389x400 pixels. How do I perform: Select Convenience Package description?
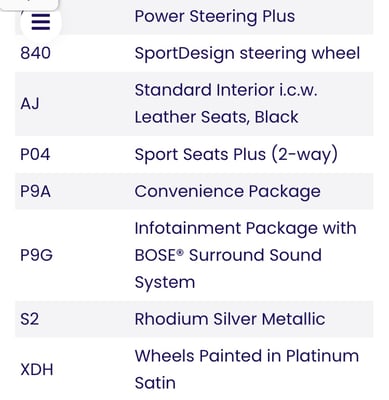tap(227, 192)
